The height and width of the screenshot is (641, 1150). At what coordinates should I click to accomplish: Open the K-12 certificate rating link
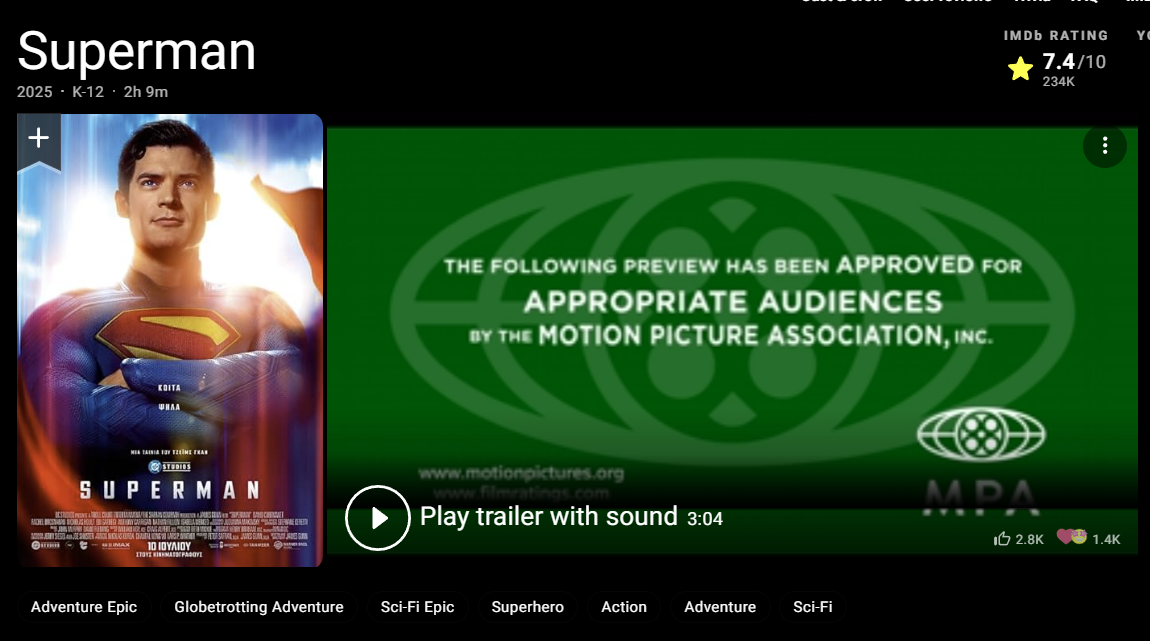[x=88, y=92]
